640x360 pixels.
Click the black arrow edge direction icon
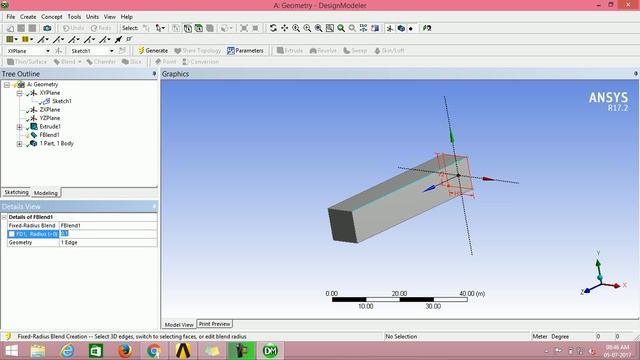click(x=118, y=39)
